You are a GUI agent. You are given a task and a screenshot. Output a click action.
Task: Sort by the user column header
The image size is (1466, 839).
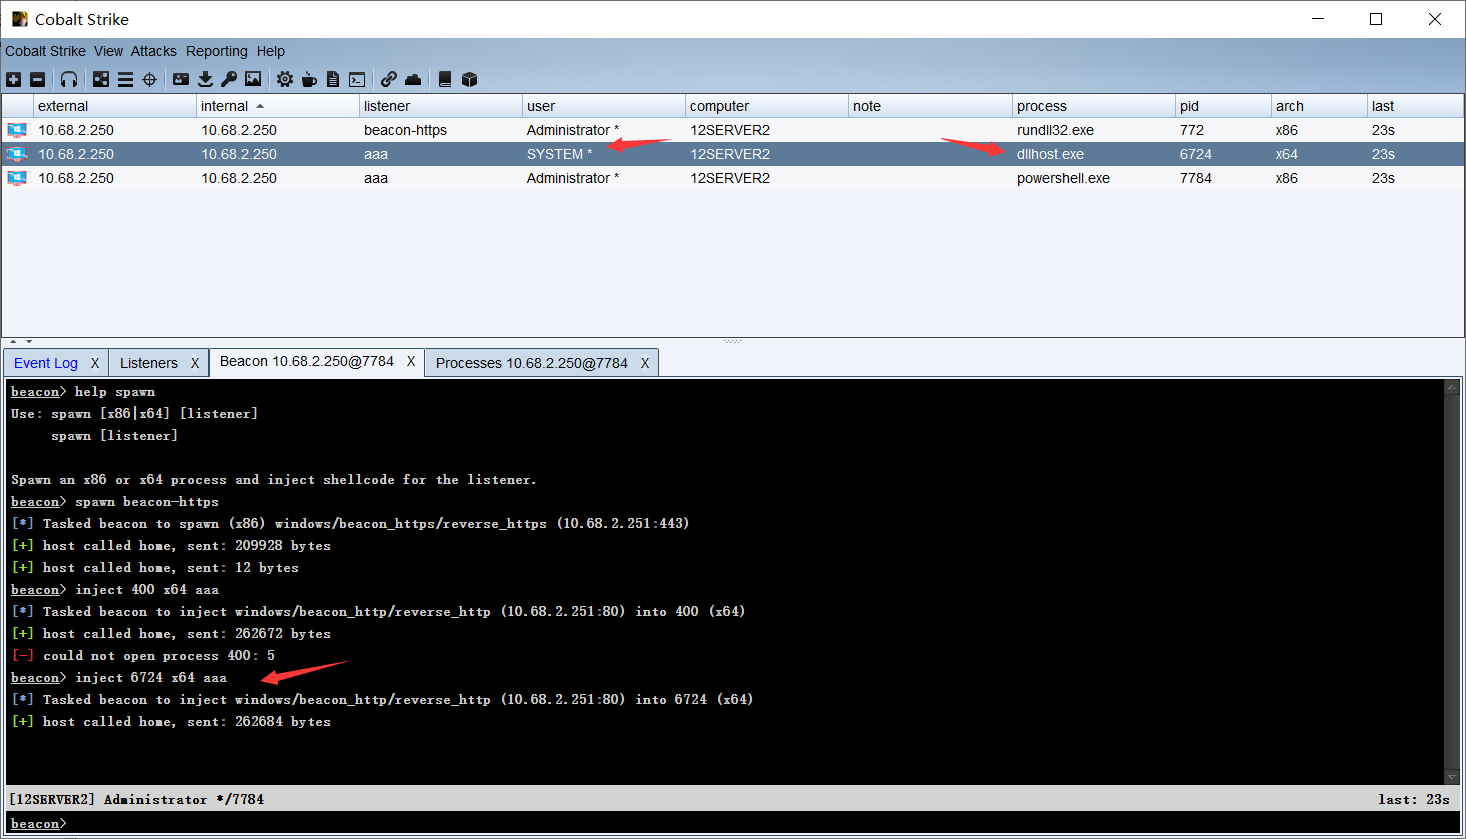click(x=604, y=106)
